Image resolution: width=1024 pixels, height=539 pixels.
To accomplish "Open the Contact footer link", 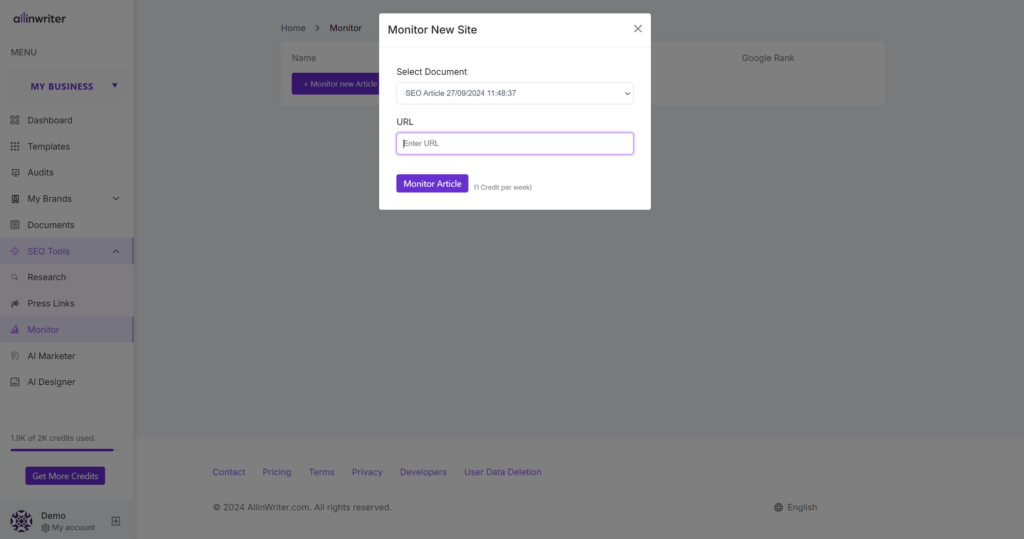I will (229, 472).
